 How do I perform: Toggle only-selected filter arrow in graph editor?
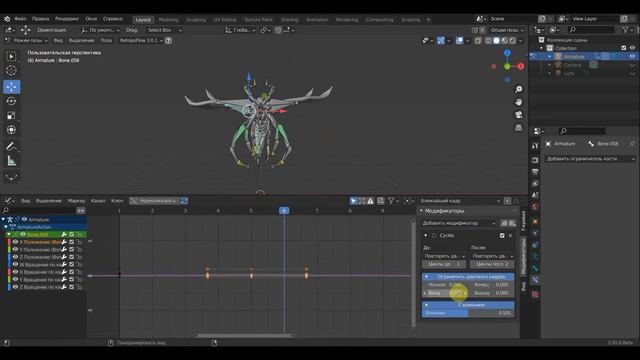[353, 201]
